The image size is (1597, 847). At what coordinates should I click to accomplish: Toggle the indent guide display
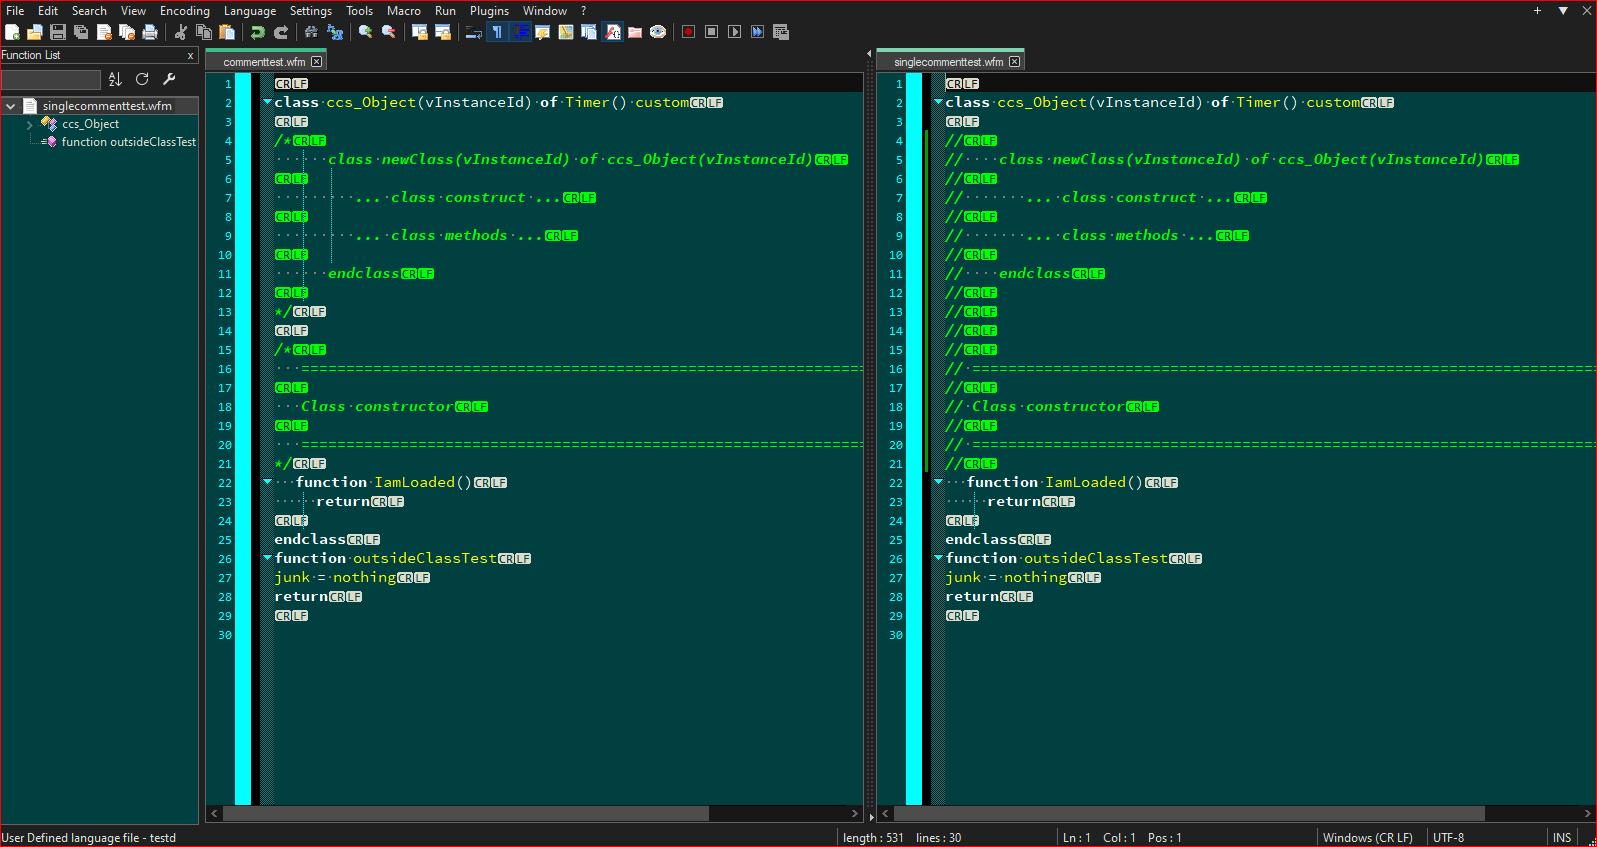coord(520,32)
